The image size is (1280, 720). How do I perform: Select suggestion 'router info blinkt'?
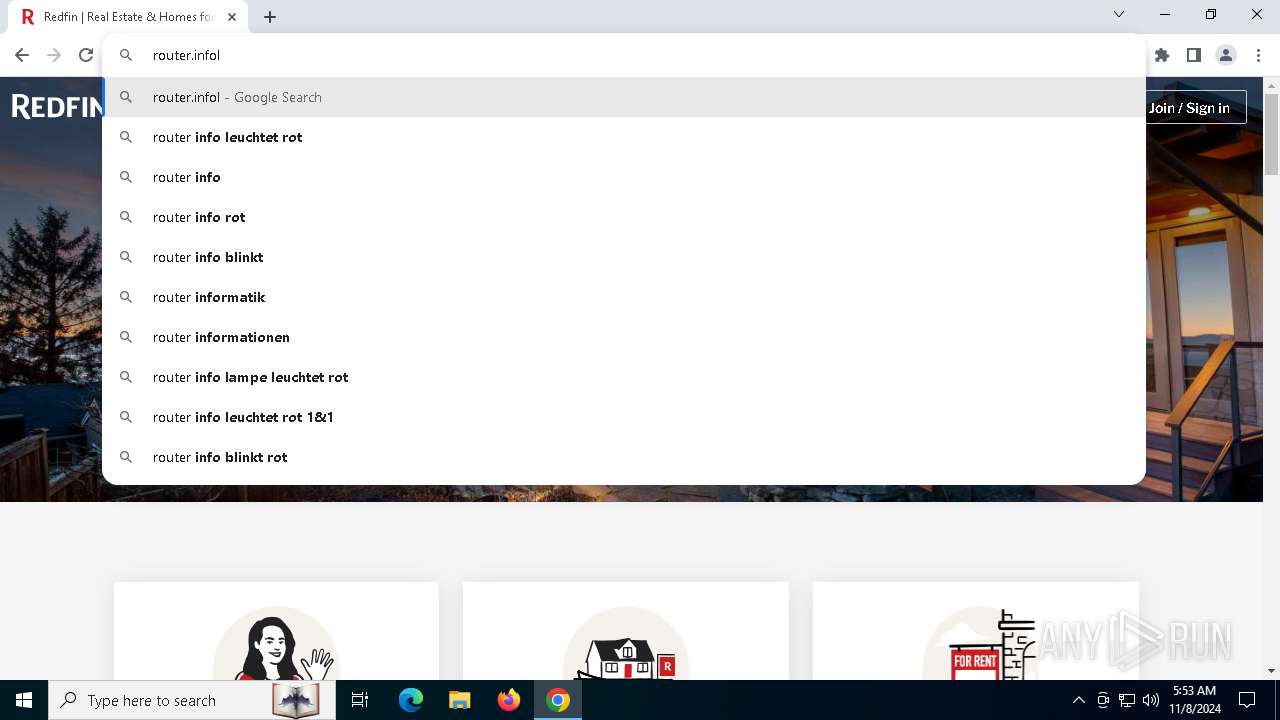coord(624,257)
